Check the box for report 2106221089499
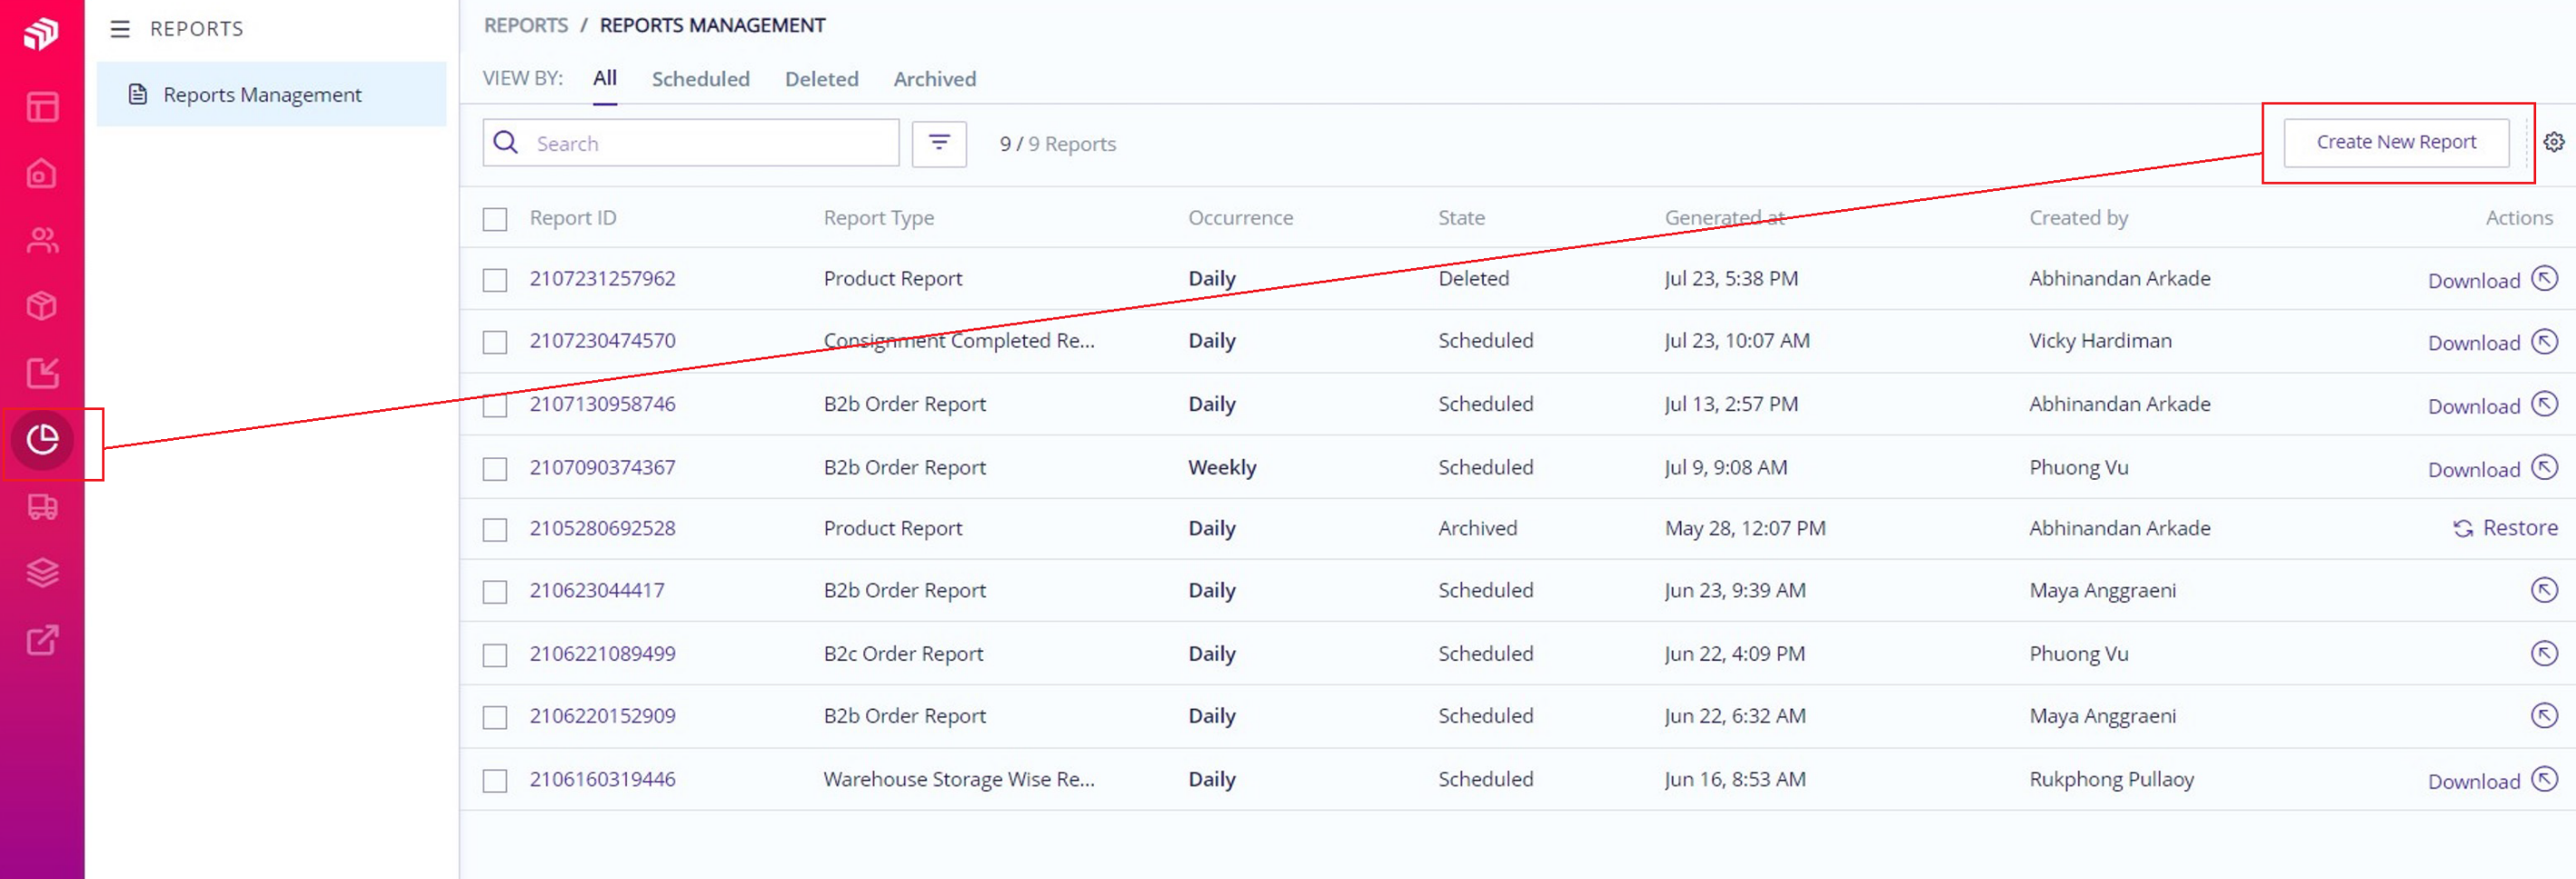2576x879 pixels. click(x=495, y=655)
